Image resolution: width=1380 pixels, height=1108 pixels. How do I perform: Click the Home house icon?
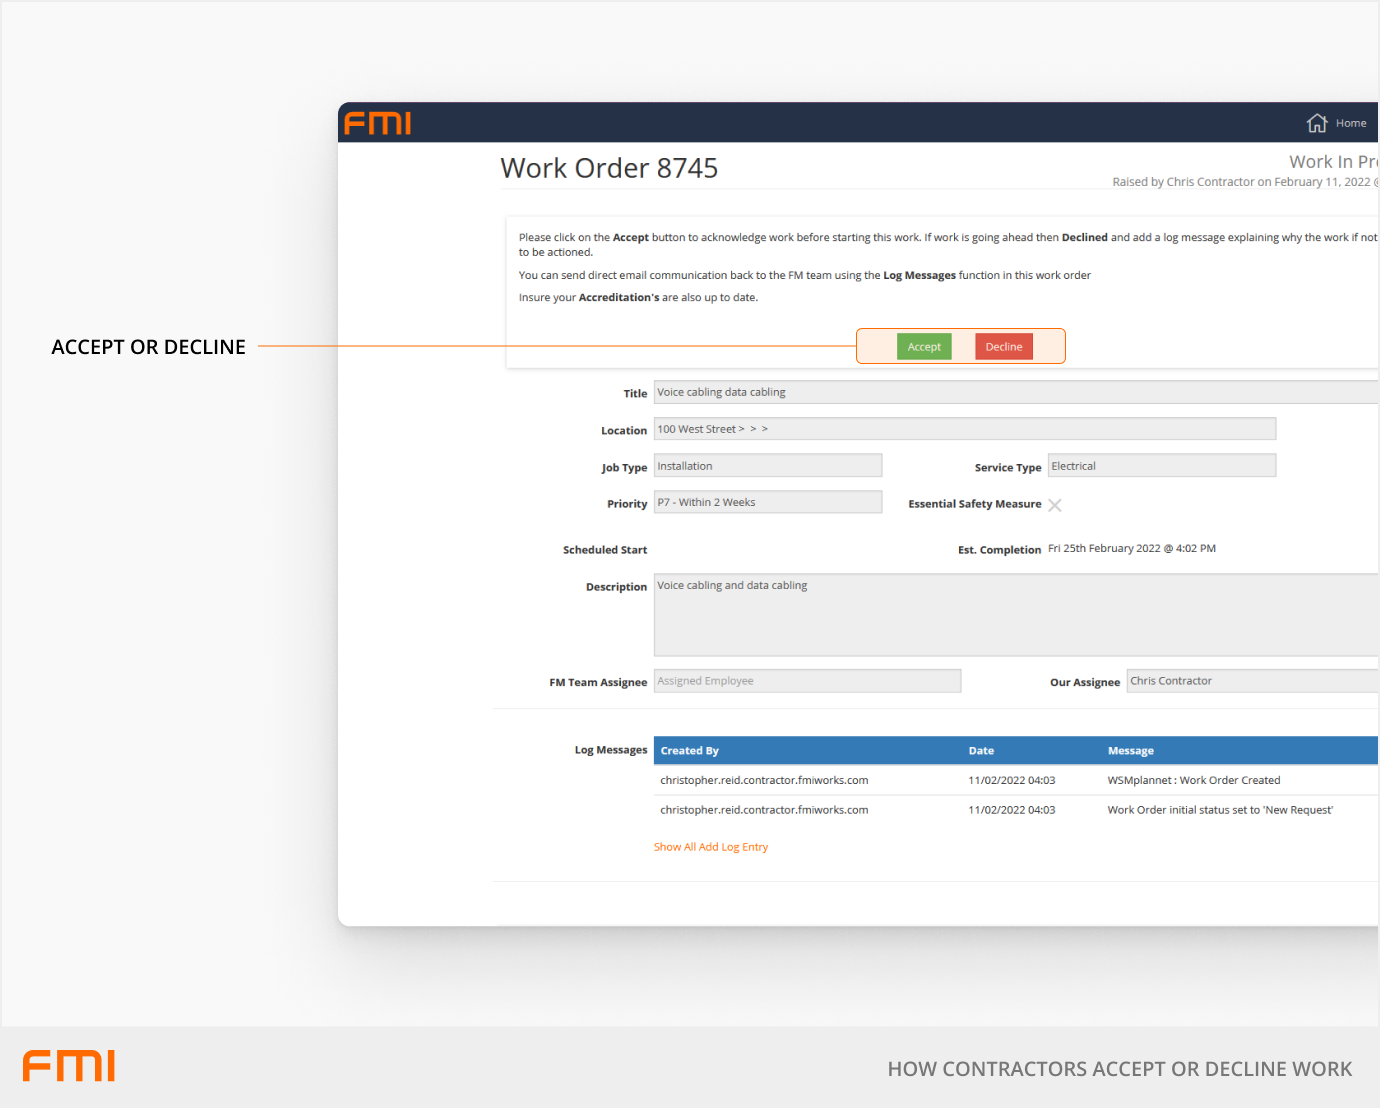(x=1316, y=123)
